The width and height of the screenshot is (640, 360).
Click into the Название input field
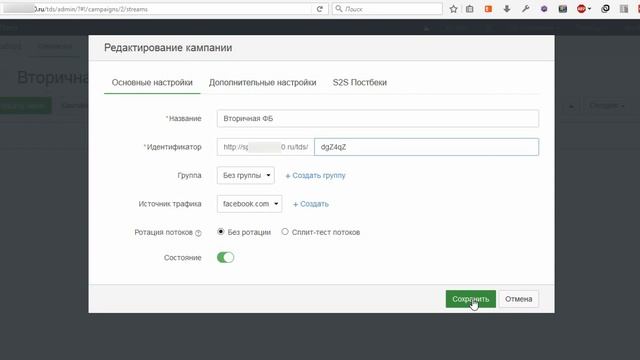[378, 118]
